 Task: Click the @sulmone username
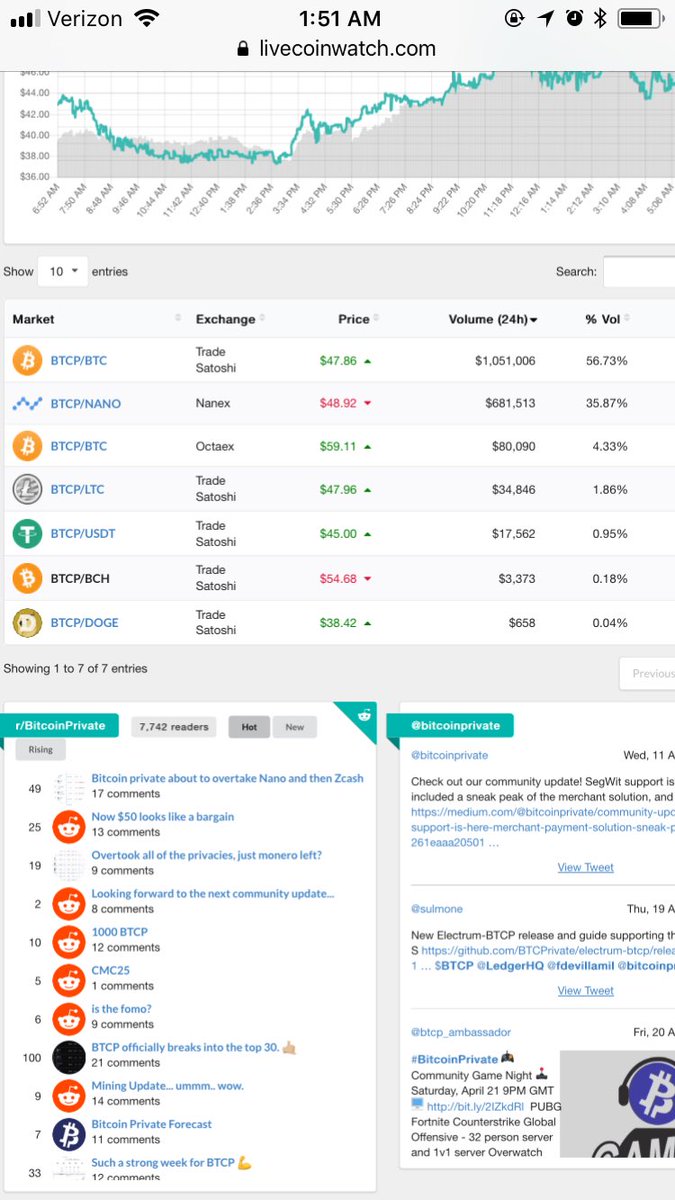435,909
